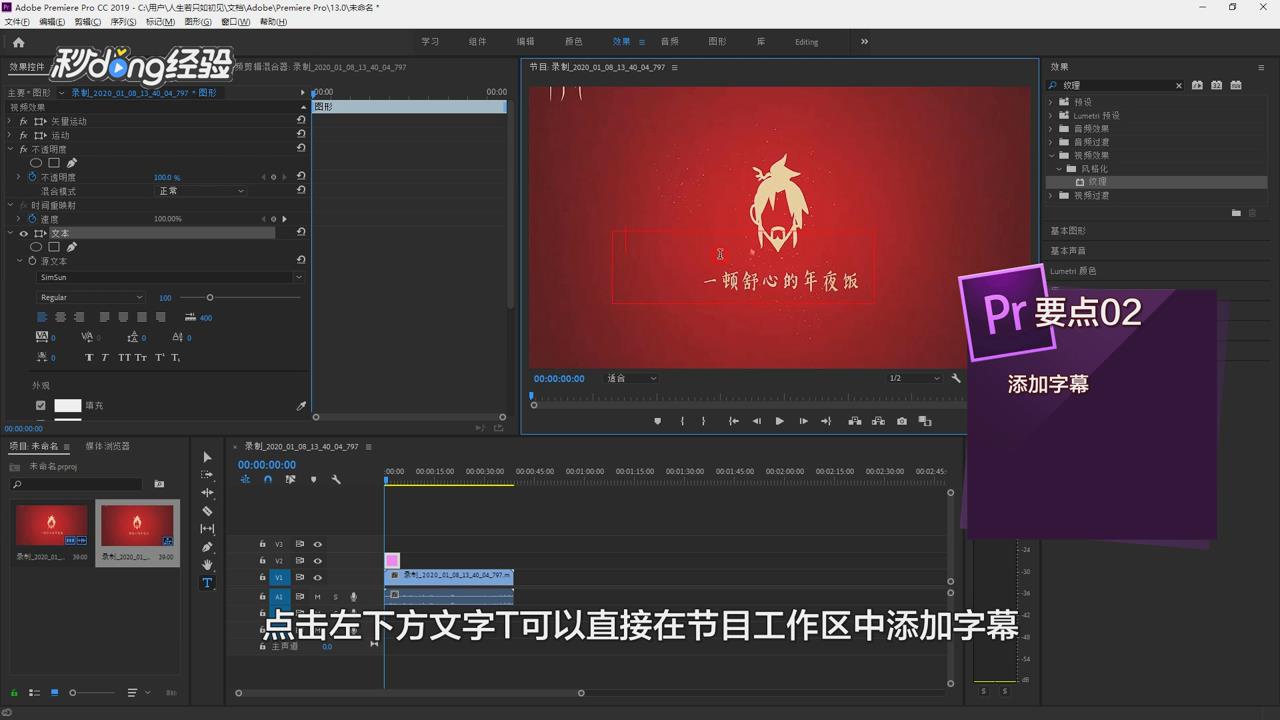Screen dimensions: 1280x720
Task: Click the Home icon at top left
Action: pyautogui.click(x=18, y=42)
